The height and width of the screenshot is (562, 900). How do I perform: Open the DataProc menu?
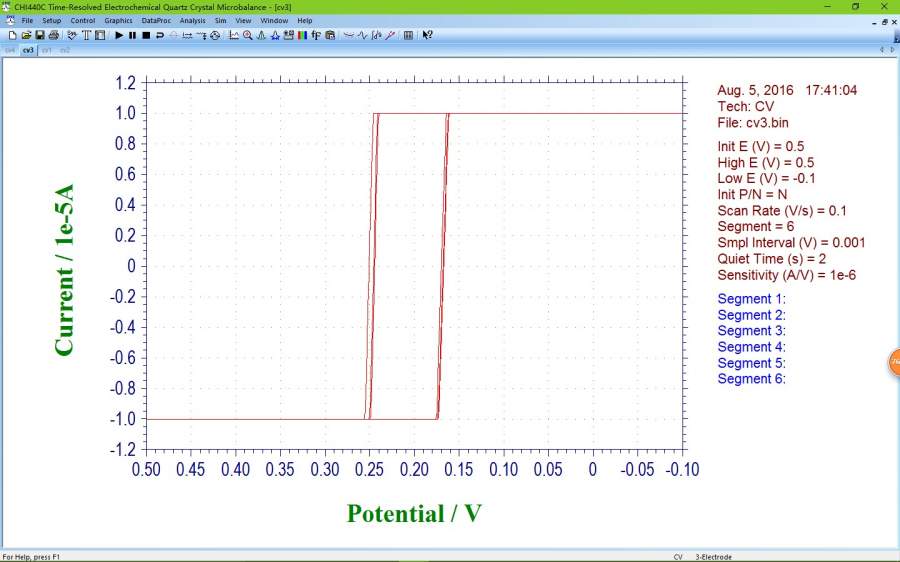(x=156, y=21)
